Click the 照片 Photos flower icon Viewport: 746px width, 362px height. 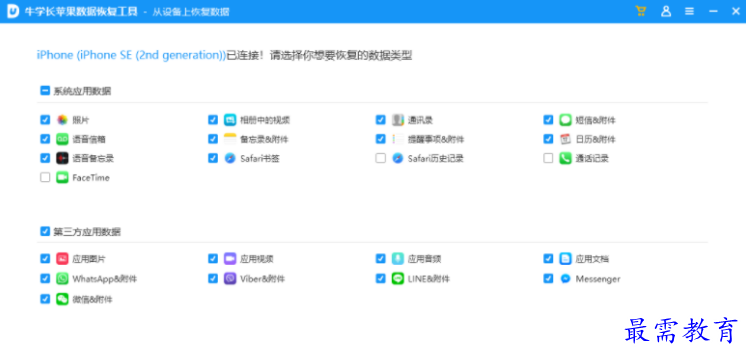pyautogui.click(x=62, y=120)
